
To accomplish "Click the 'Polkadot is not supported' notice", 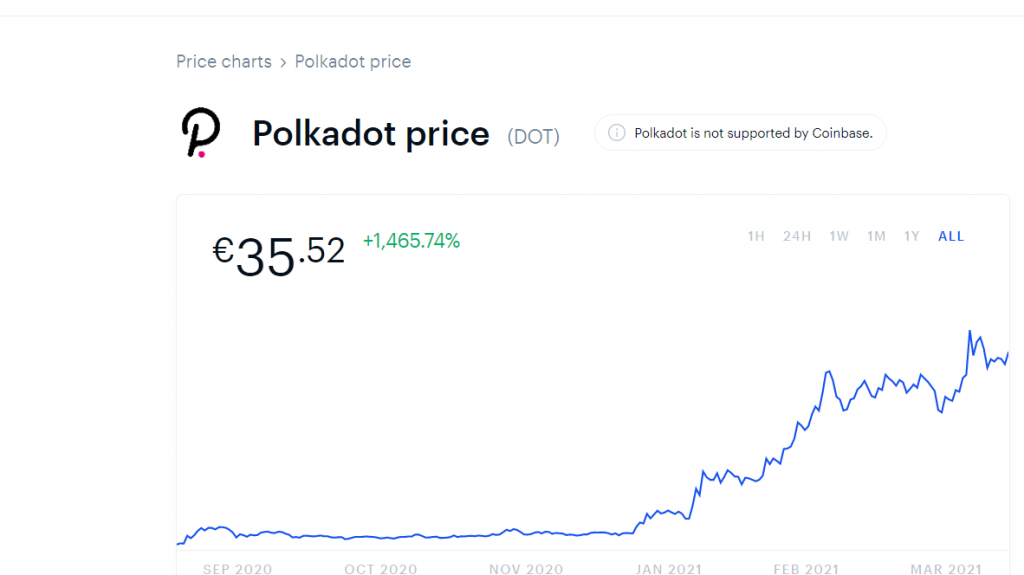I will pos(753,133).
